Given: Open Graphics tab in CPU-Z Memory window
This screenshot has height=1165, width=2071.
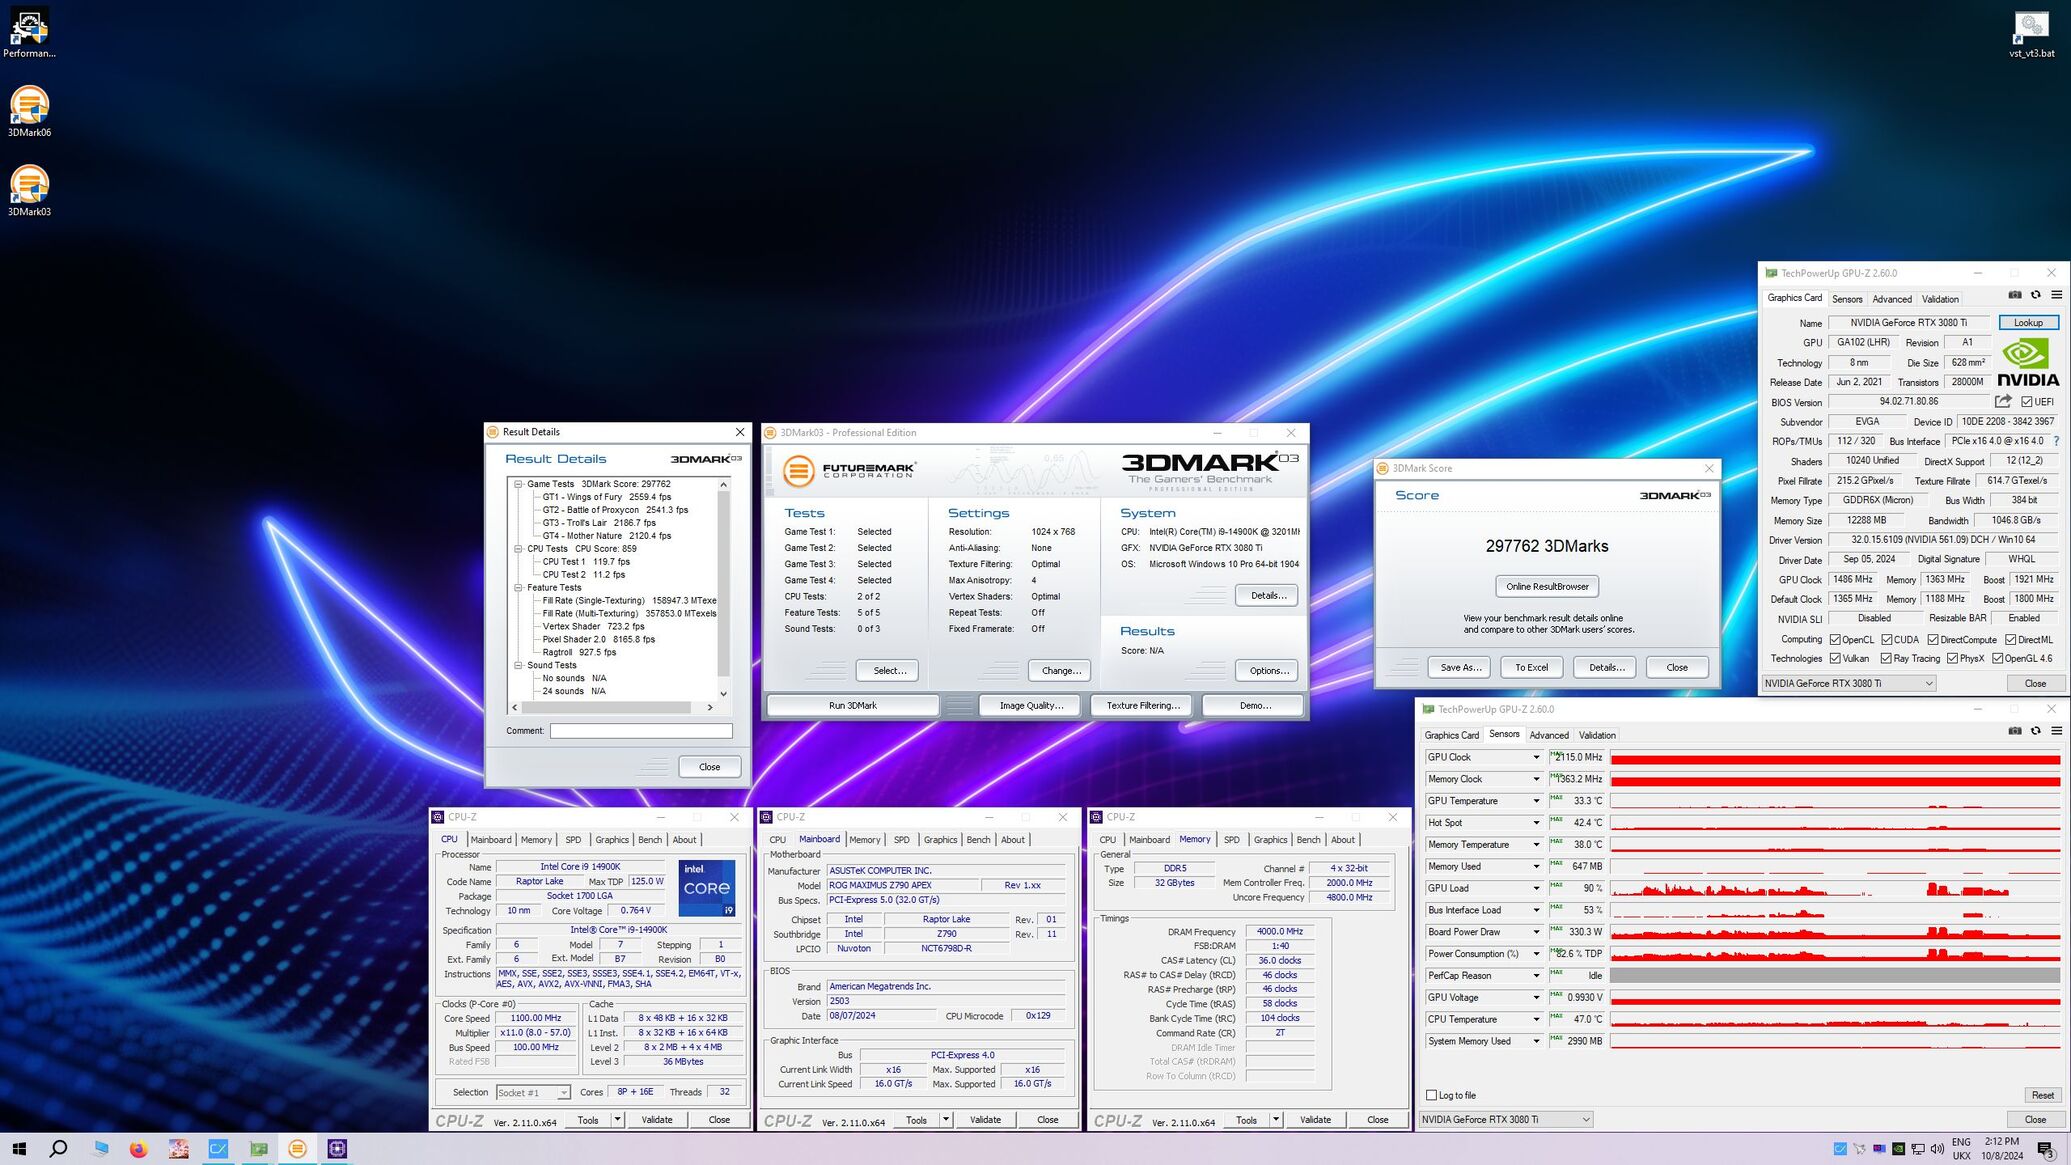Looking at the screenshot, I should click(x=1270, y=840).
